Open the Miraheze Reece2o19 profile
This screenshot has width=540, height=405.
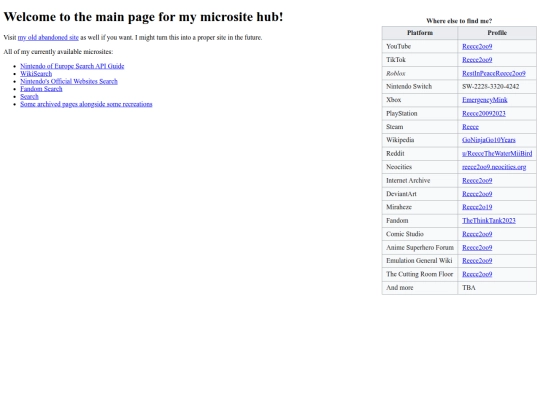tap(477, 207)
